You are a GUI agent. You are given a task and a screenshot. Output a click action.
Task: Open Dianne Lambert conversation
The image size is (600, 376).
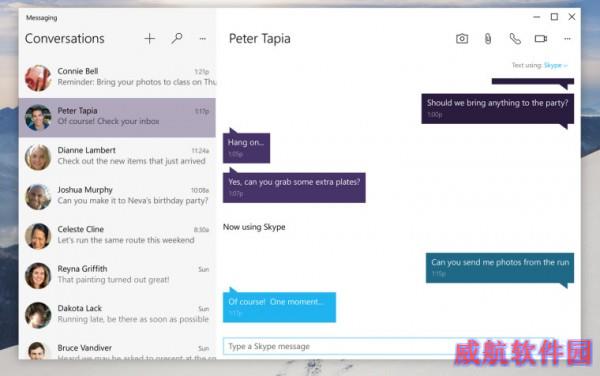pyautogui.click(x=117, y=157)
